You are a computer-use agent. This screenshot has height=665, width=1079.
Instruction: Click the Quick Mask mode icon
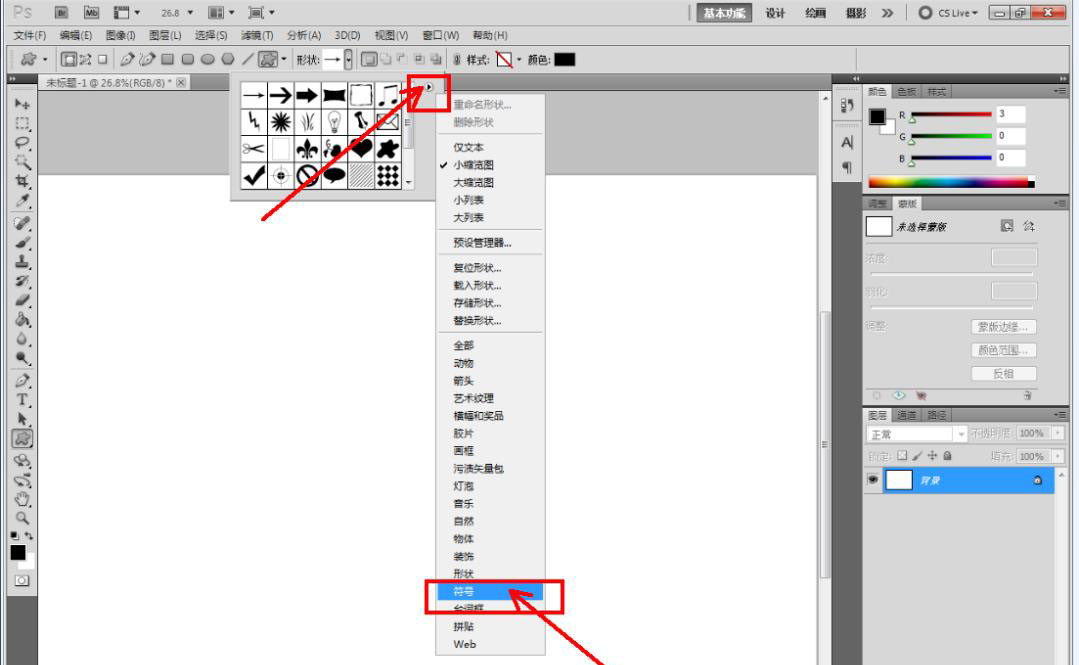pos(22,580)
